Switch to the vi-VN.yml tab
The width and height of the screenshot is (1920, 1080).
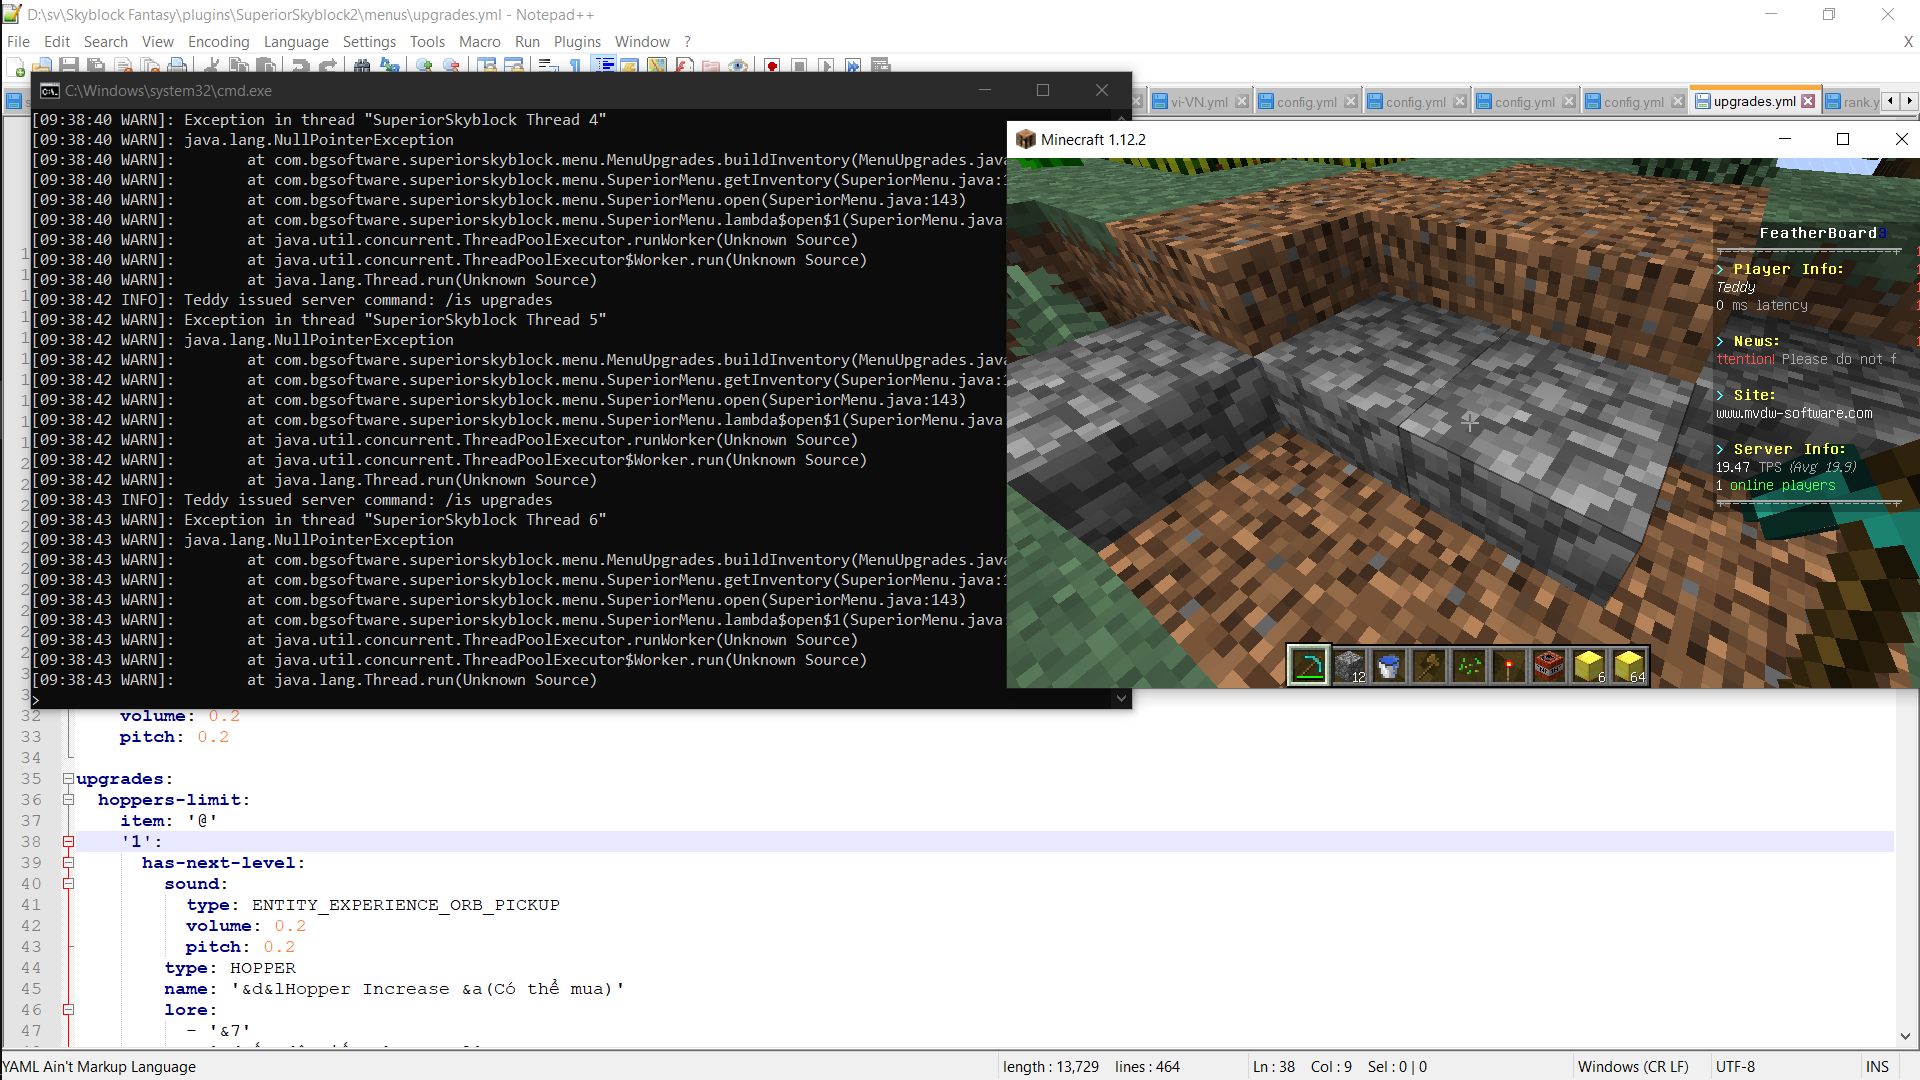click(1198, 102)
